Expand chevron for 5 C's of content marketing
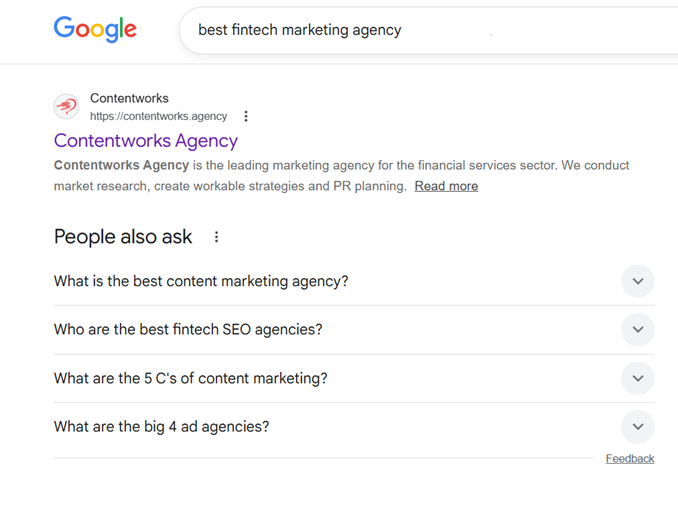Viewport: 678px width, 510px height. [x=637, y=379]
